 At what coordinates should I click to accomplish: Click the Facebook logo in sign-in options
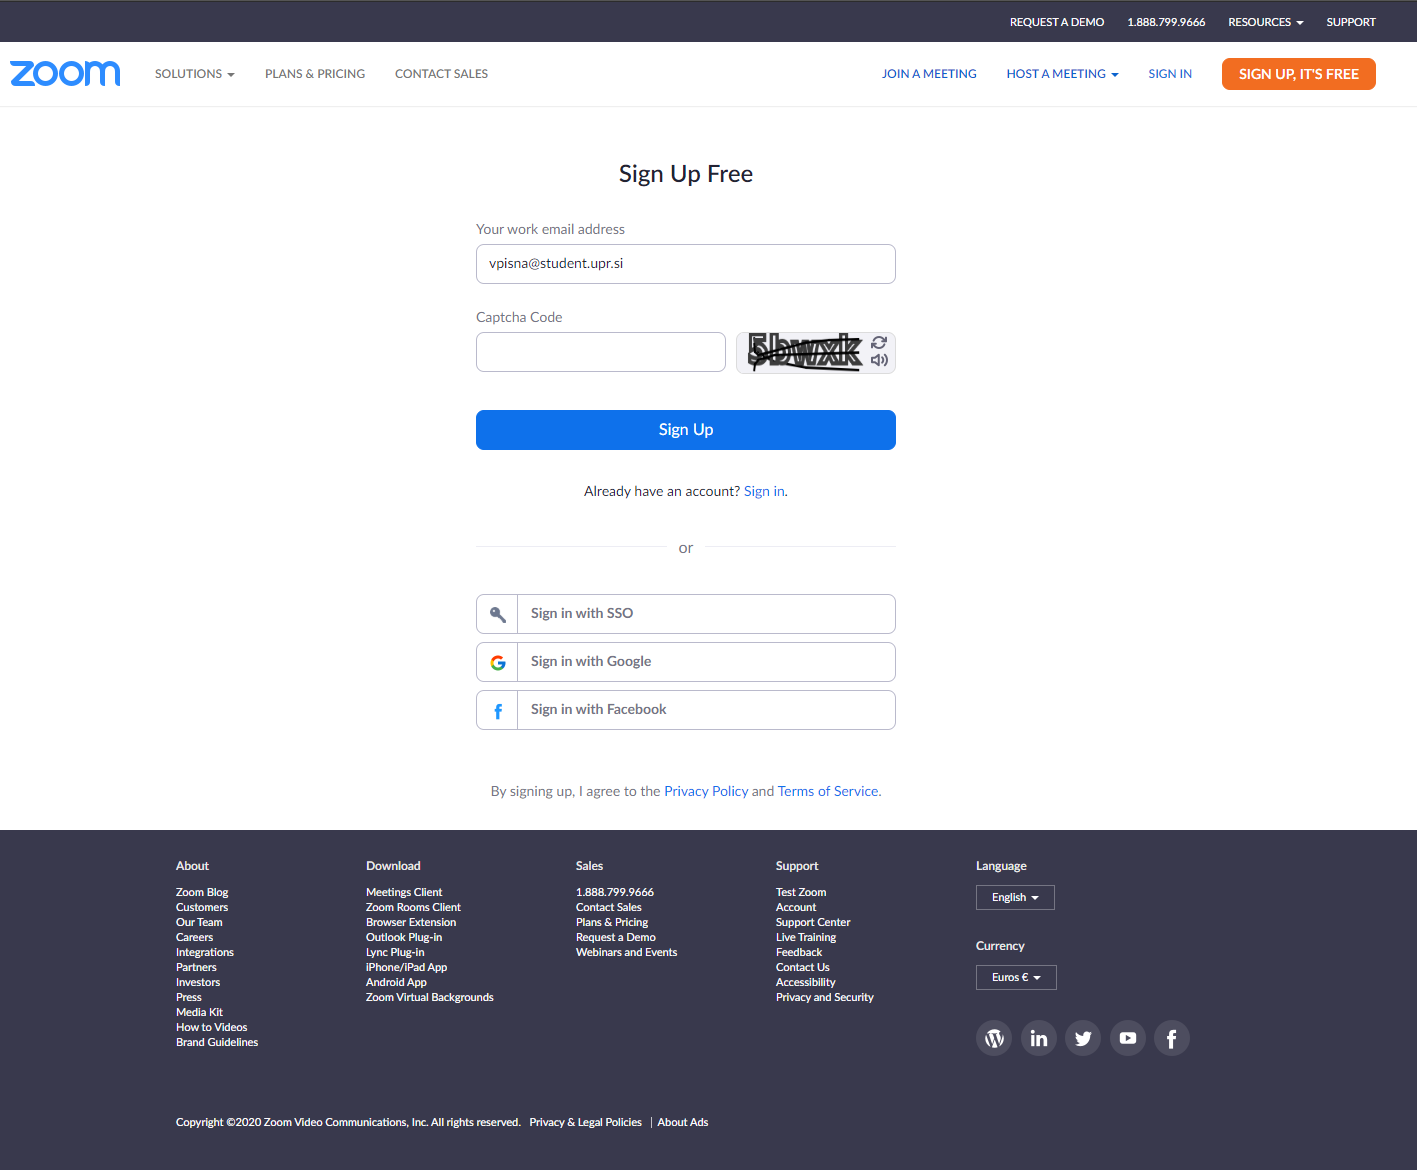coord(498,711)
